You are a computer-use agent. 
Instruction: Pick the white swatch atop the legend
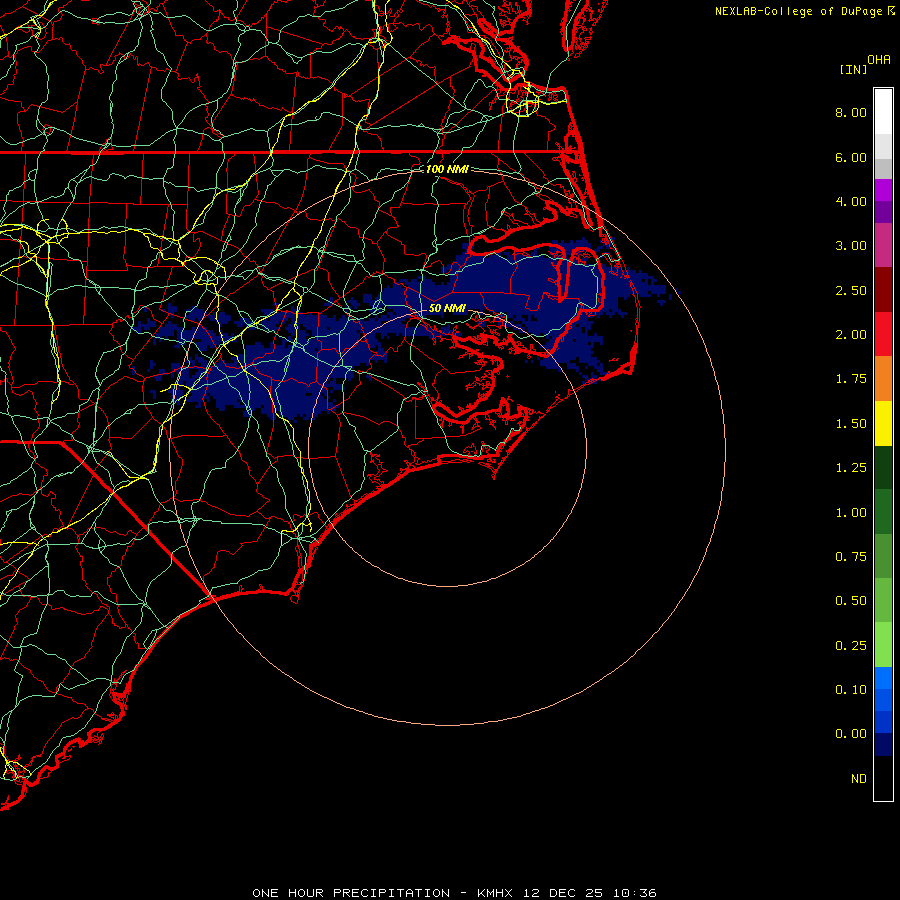[x=883, y=112]
